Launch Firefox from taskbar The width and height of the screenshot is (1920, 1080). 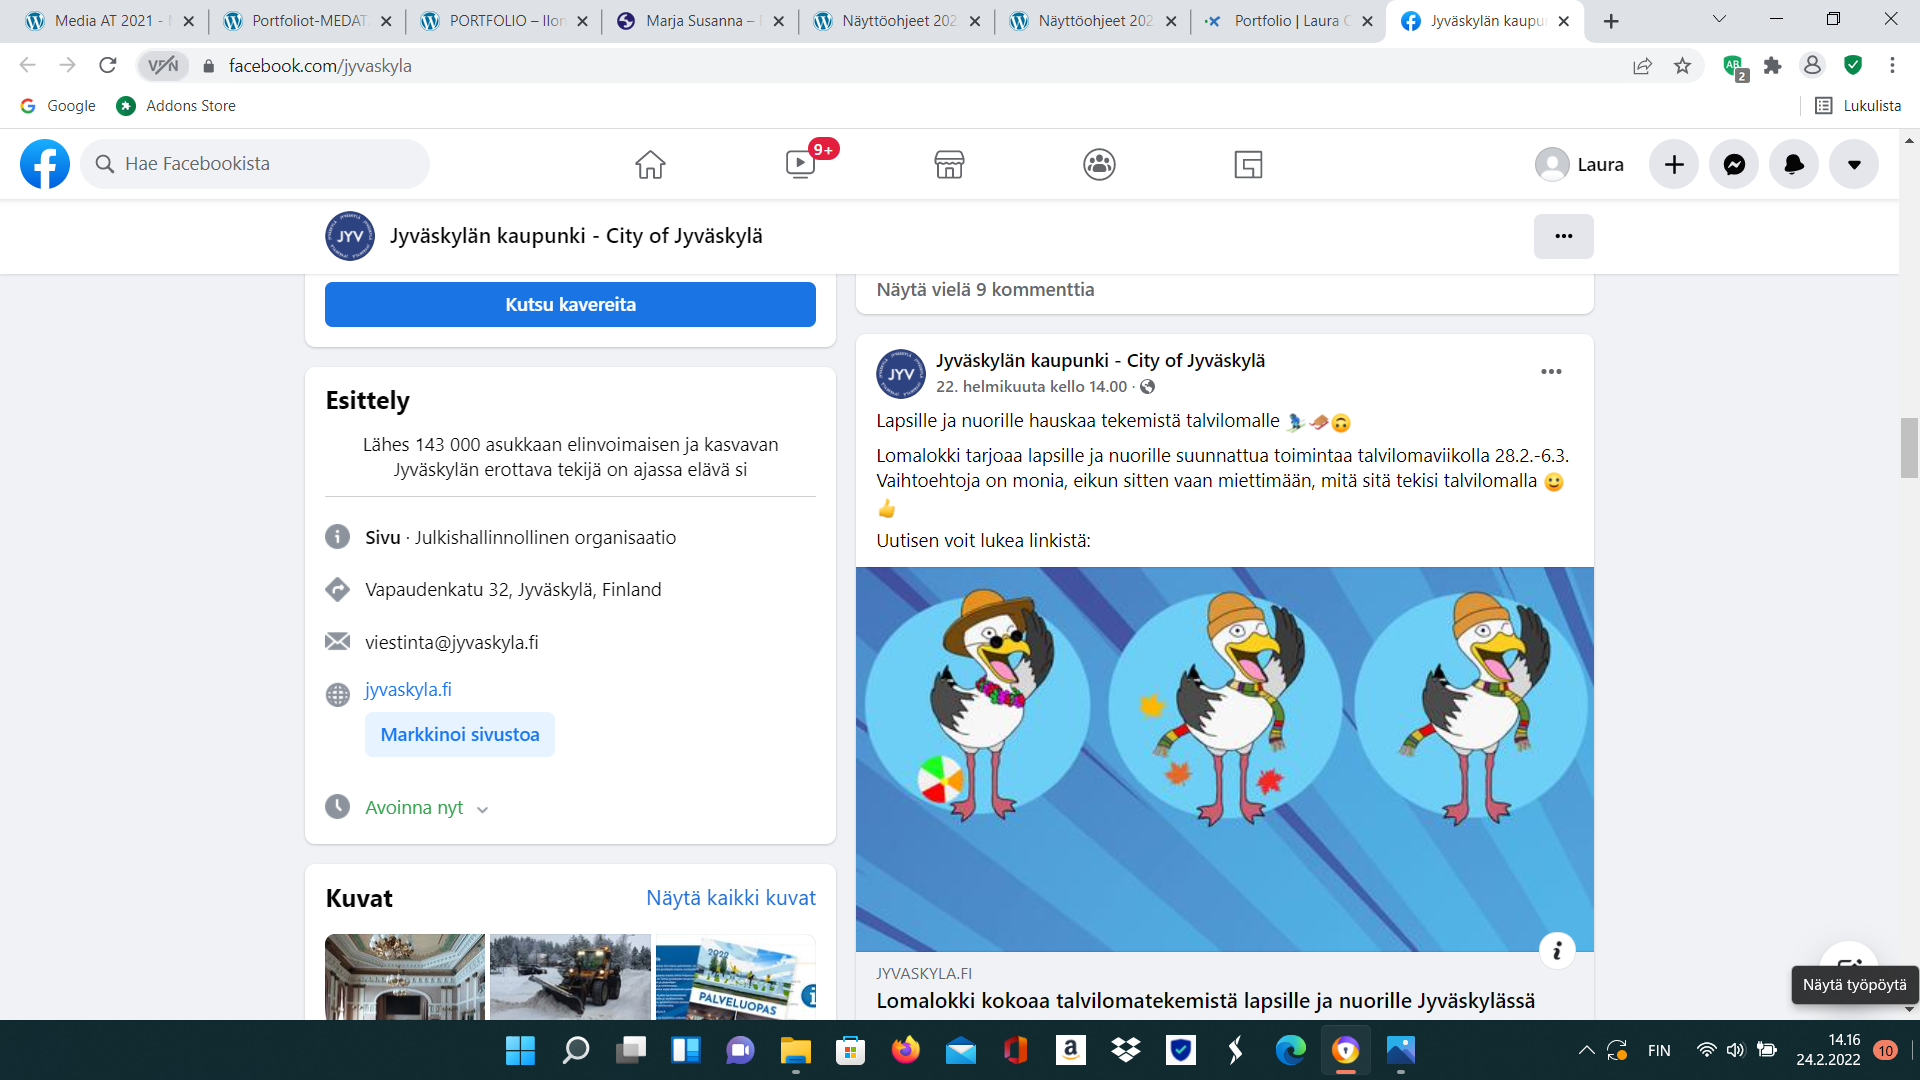click(906, 1050)
